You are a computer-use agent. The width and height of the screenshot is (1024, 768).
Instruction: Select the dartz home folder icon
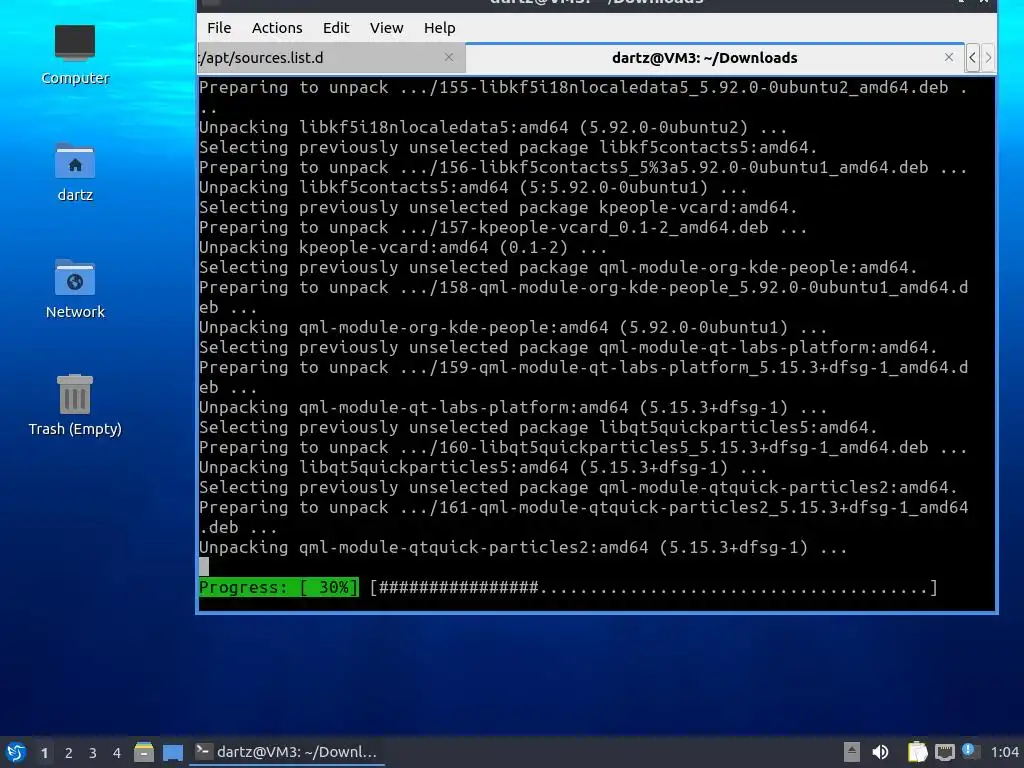[75, 172]
